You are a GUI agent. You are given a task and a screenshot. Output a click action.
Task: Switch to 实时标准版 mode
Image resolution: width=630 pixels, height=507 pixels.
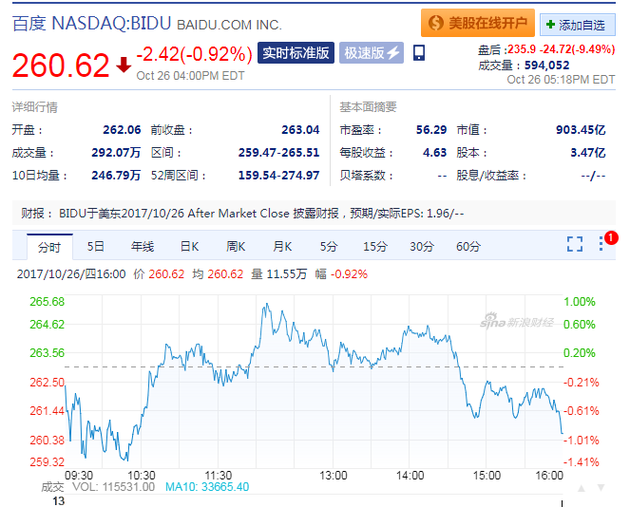point(296,53)
